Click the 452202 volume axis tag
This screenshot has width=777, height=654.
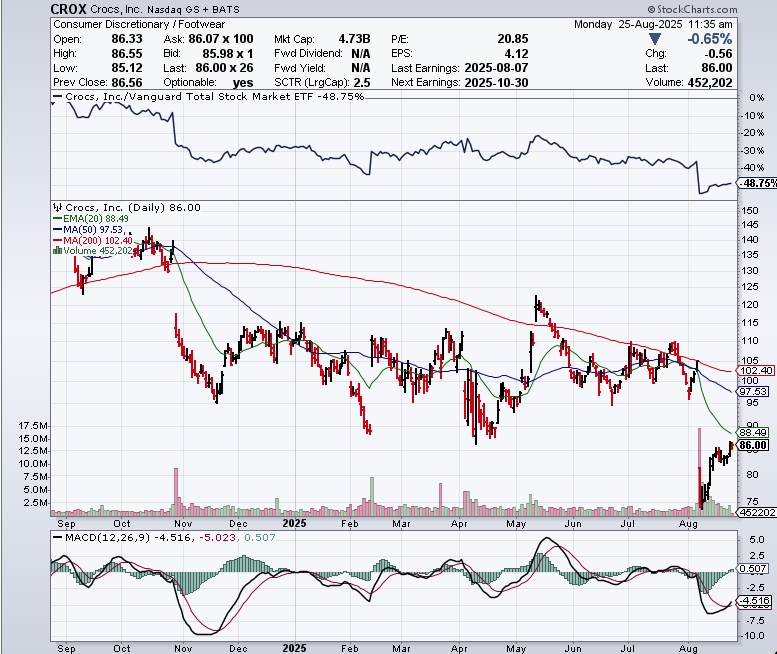[756, 512]
